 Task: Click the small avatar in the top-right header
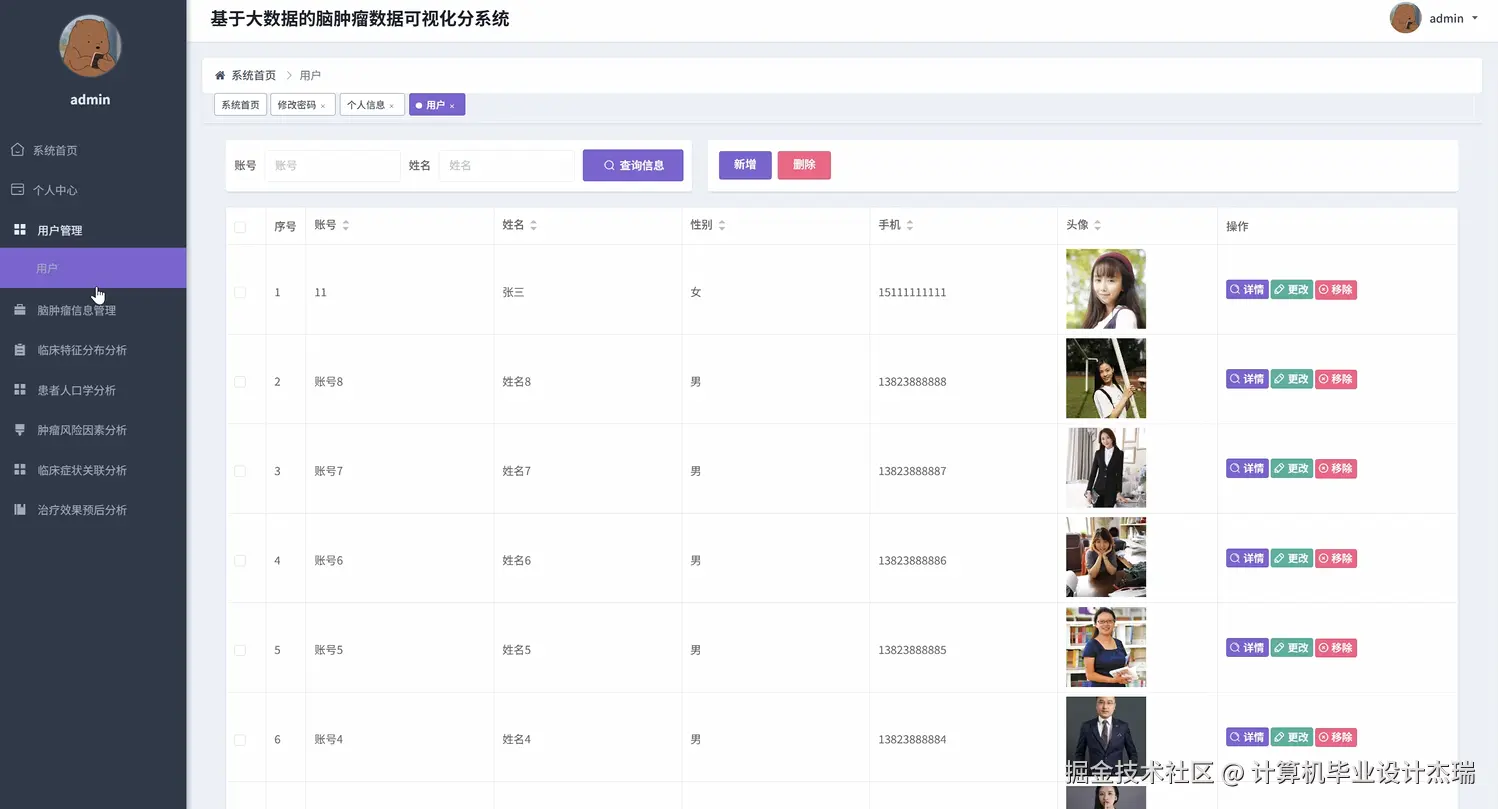[1405, 18]
